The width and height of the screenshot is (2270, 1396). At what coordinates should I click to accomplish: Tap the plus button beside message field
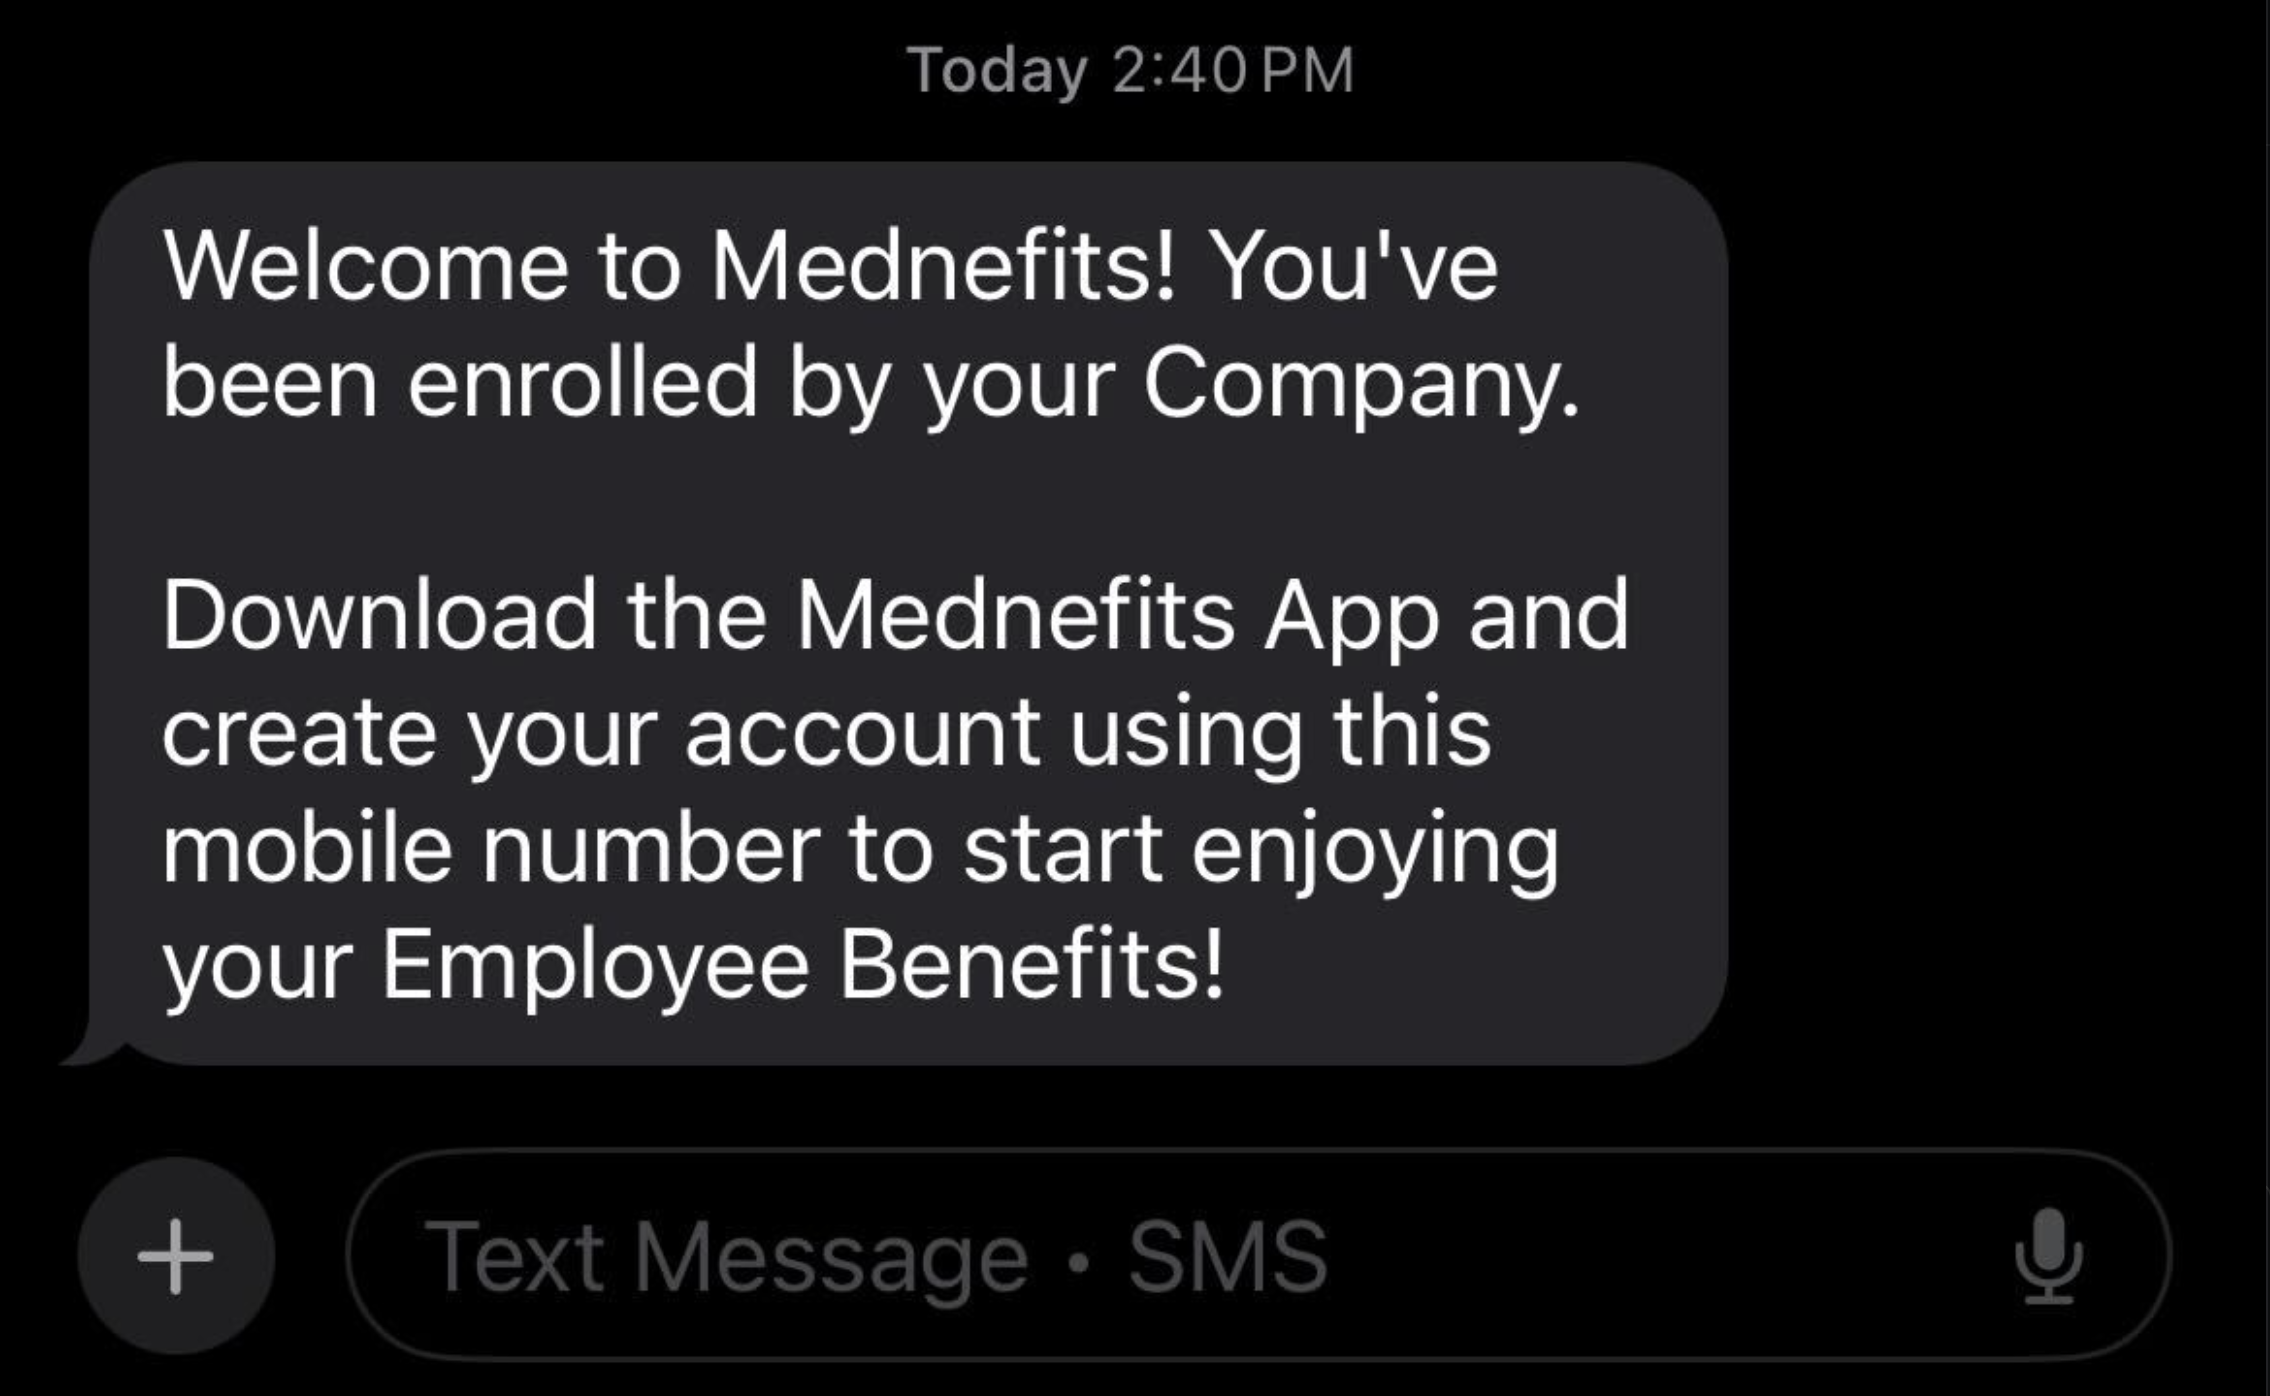coord(176,1256)
